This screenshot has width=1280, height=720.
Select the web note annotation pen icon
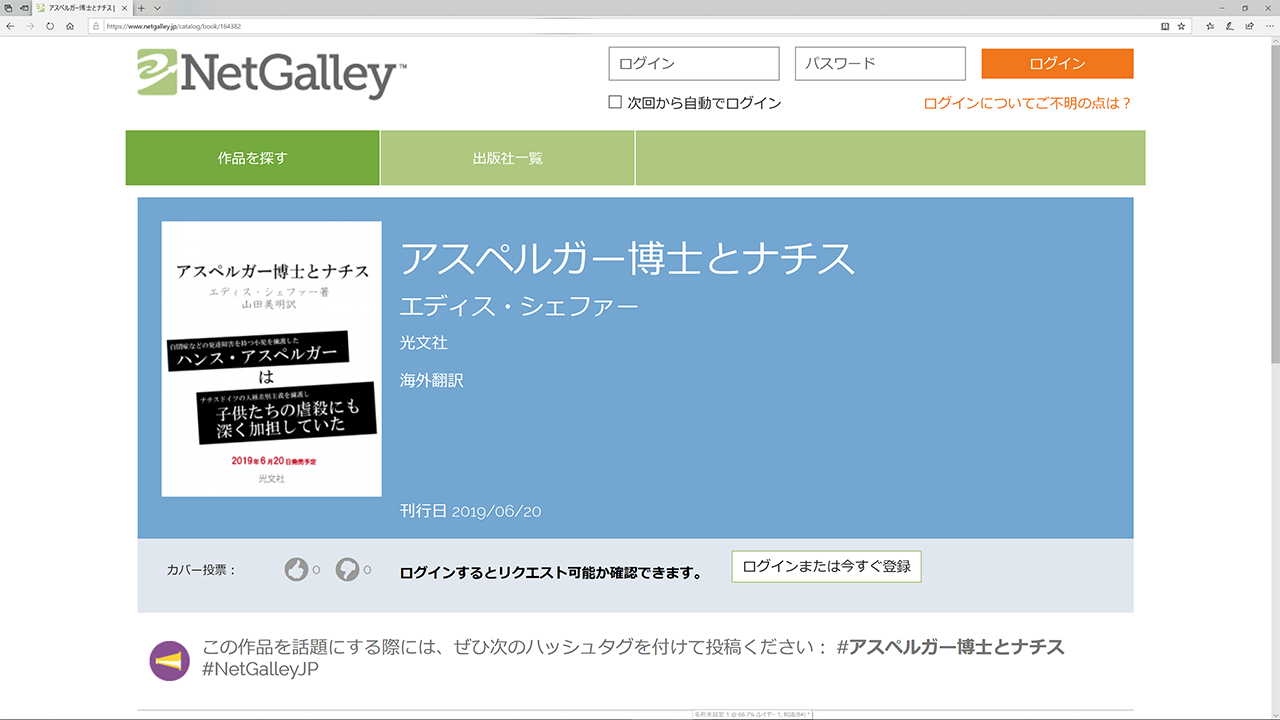pos(1230,27)
